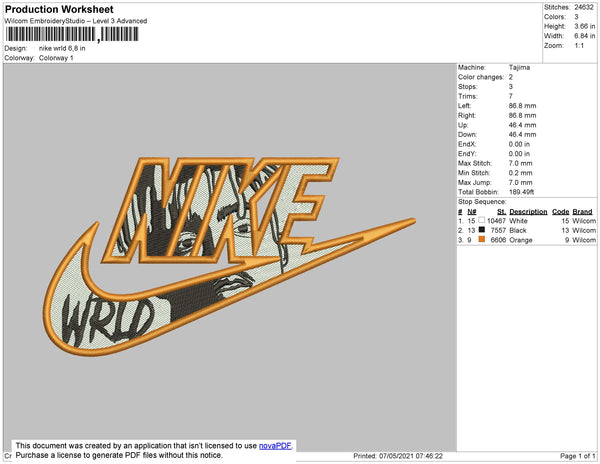Click the white color swatch in stop sequence
Image resolution: width=600 pixels, height=464 pixels.
[481, 220]
